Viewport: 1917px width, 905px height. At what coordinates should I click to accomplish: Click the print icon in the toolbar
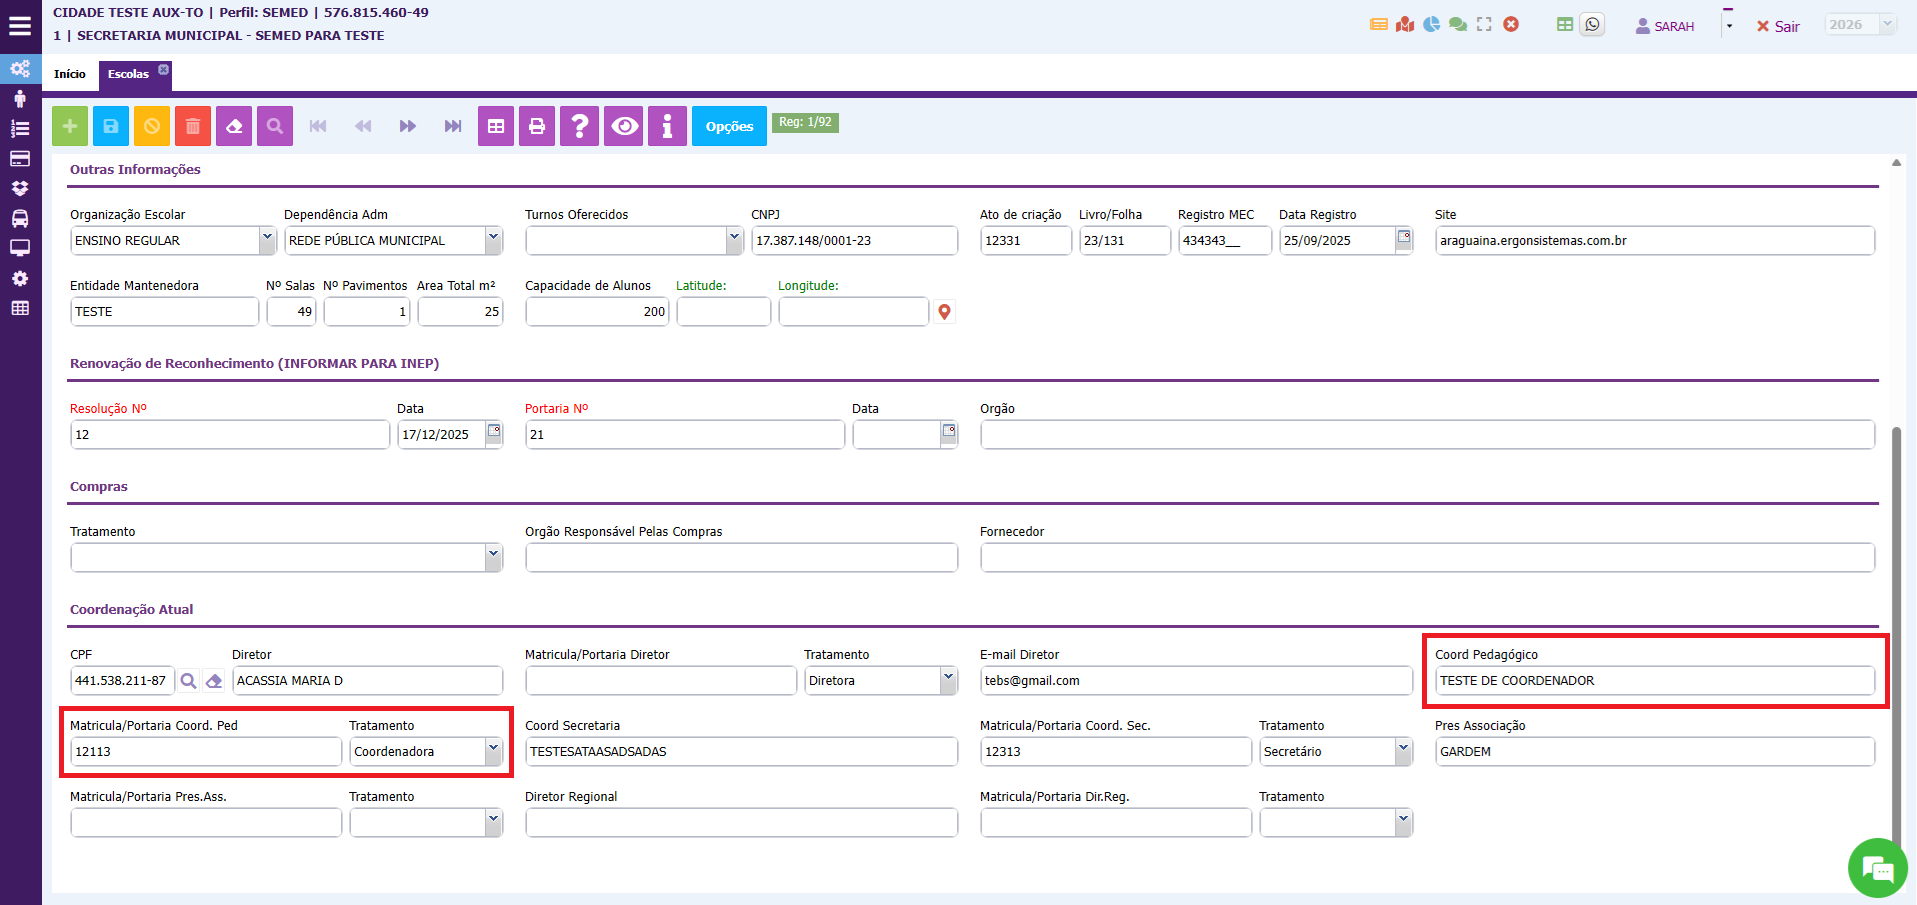tap(537, 126)
